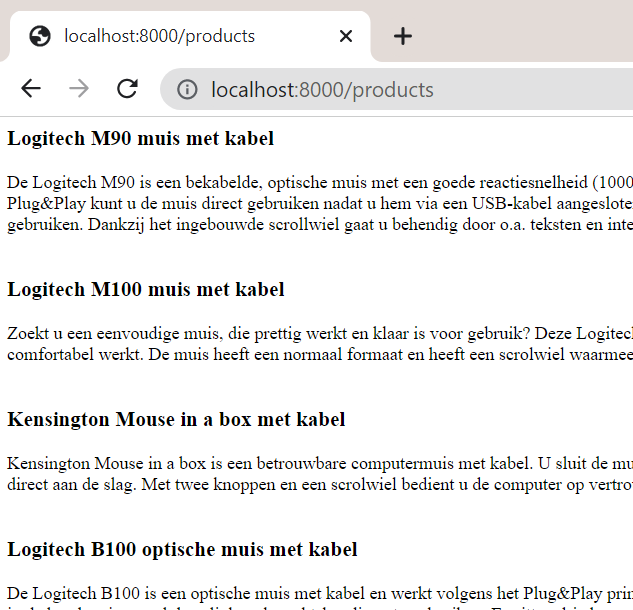Viewport: 633px width, 610px height.
Task: Select the localhost:8000/products tab
Action: (x=190, y=36)
